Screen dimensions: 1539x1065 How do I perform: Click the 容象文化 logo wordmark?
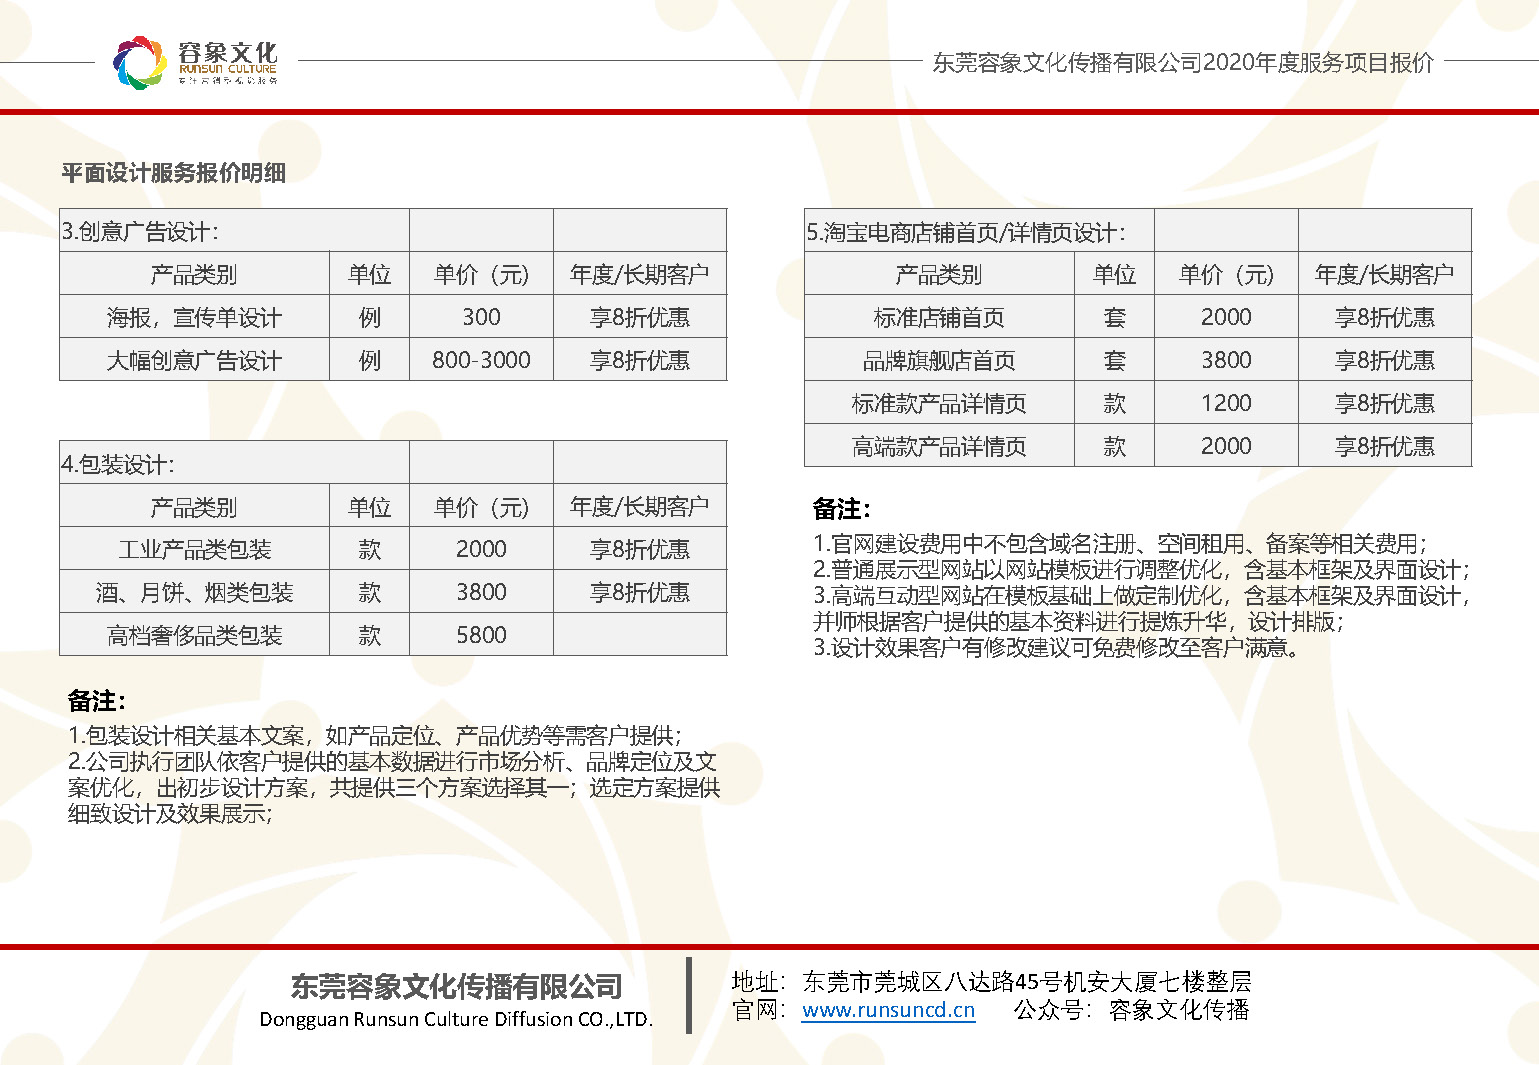pos(227,53)
